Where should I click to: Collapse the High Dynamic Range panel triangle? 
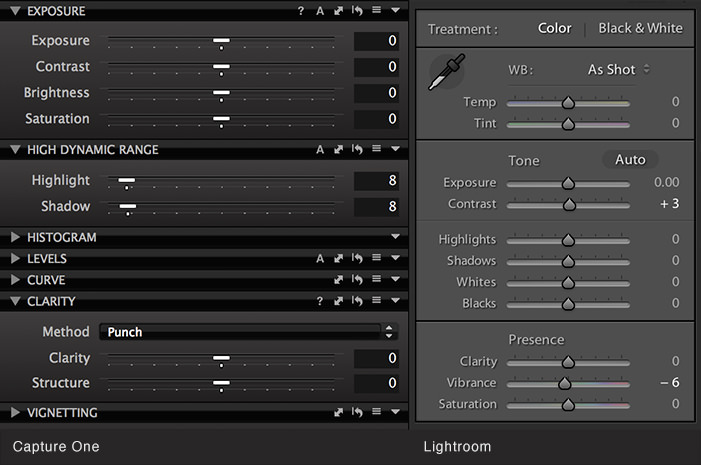[x=15, y=149]
